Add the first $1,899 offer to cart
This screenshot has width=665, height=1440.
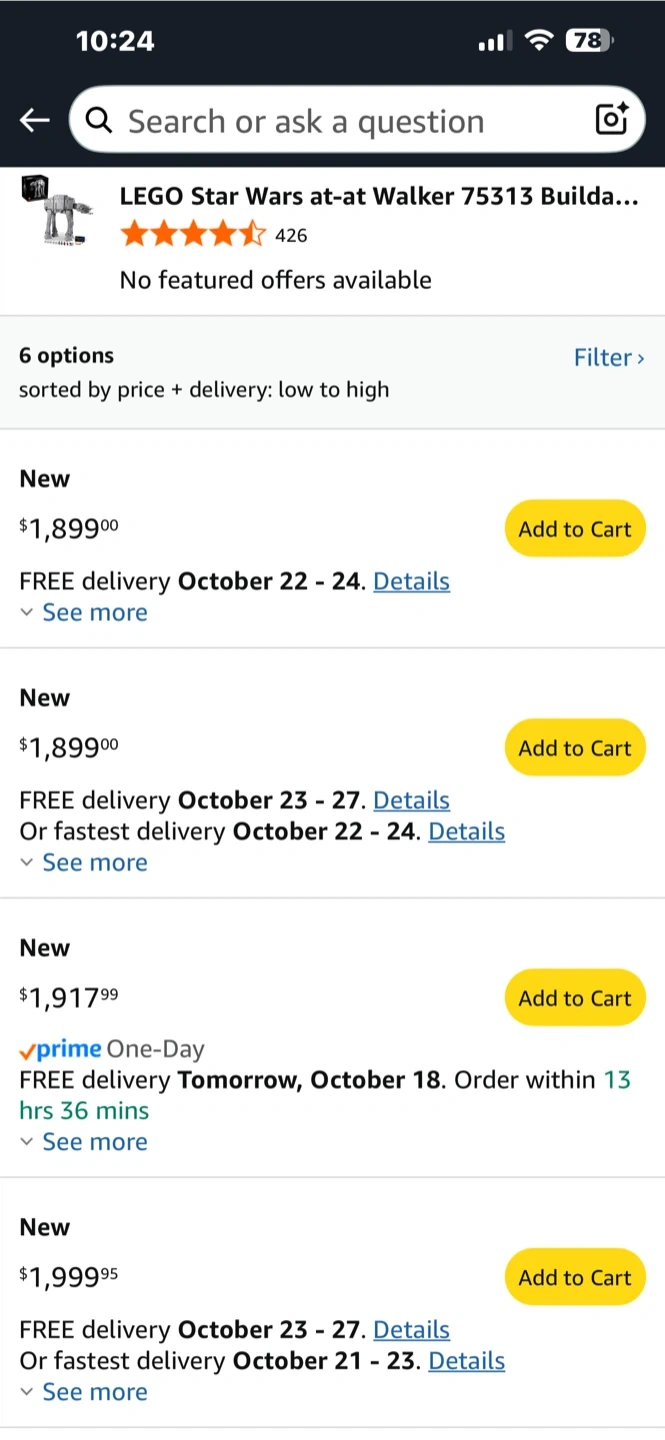575,529
